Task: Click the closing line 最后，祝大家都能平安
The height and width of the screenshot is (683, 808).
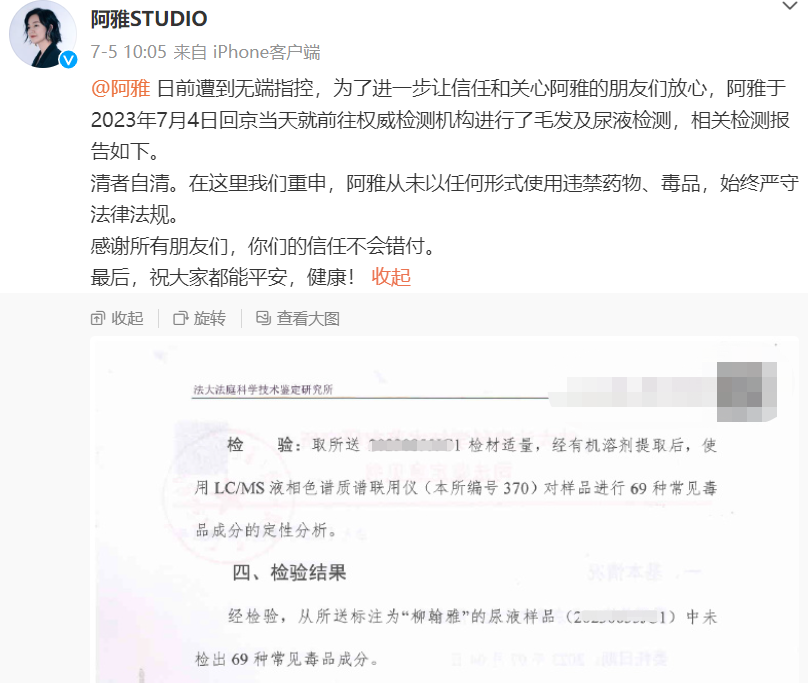Action: [223, 277]
